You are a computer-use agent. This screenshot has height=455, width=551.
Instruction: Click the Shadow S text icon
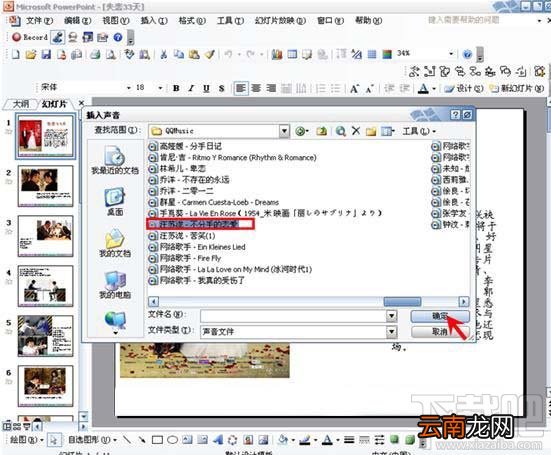221,88
